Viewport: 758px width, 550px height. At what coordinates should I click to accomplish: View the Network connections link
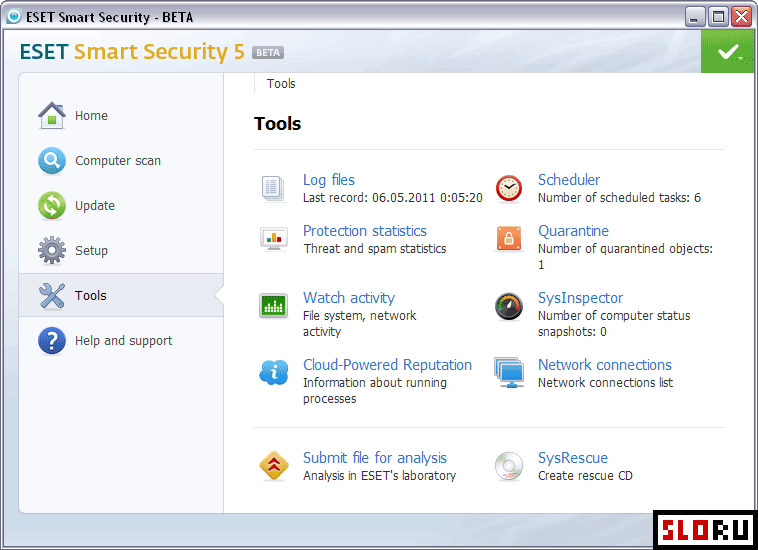(x=605, y=365)
